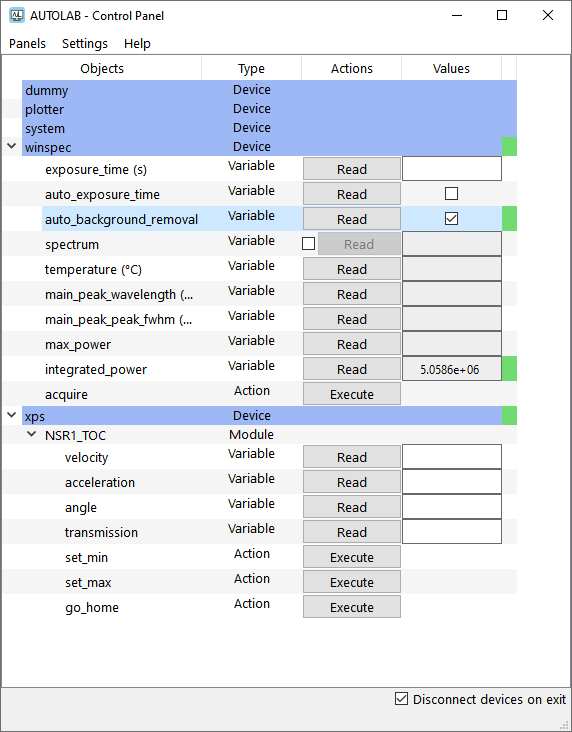Collapse the NSR1_TOC module
The width and height of the screenshot is (572, 732).
click(x=32, y=434)
